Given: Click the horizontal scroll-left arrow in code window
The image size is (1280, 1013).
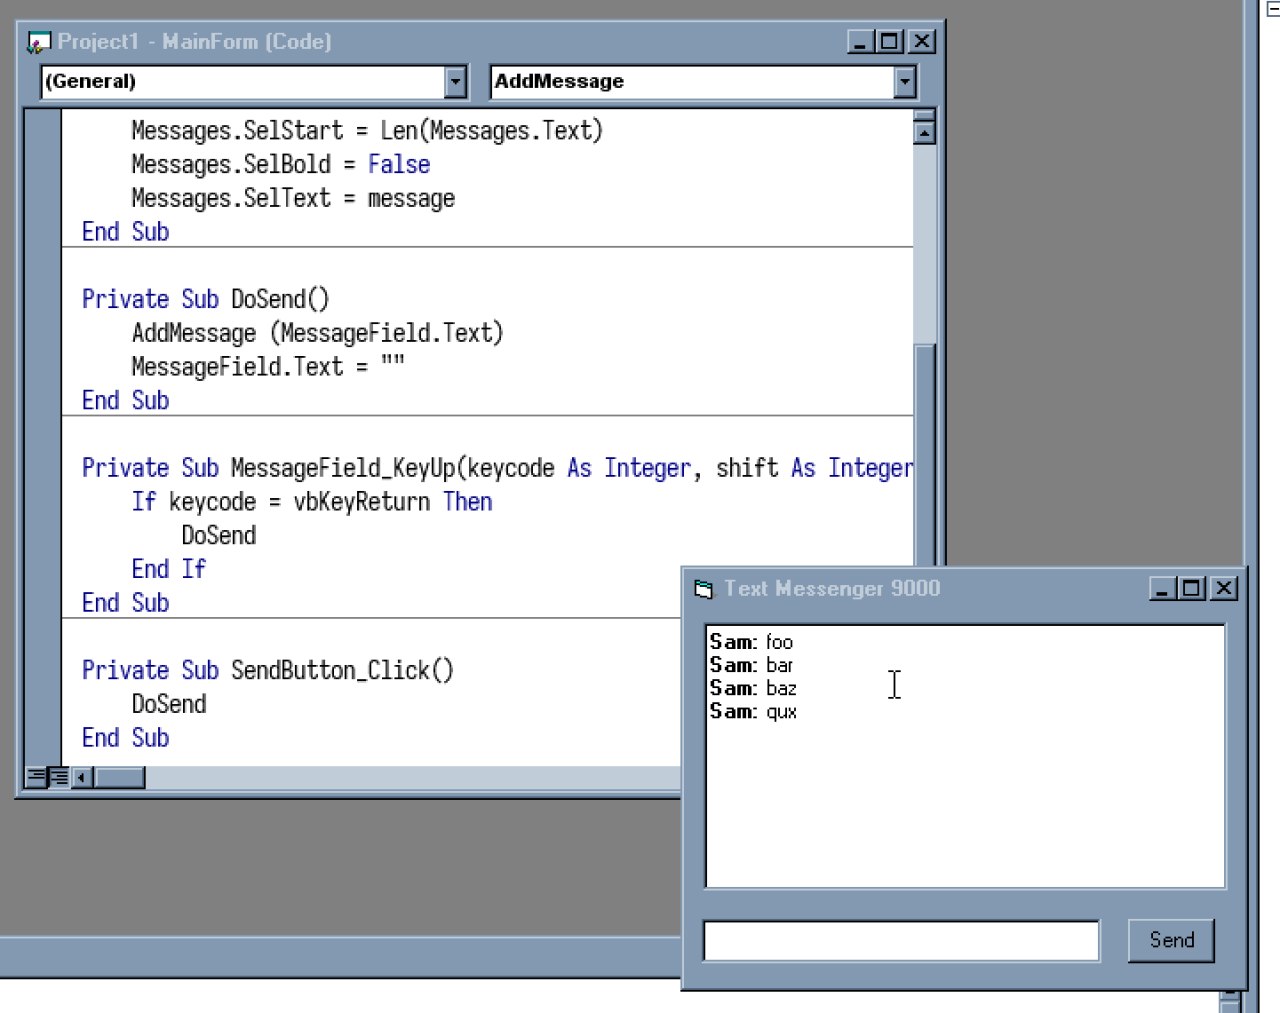Looking at the screenshot, I should click(82, 777).
